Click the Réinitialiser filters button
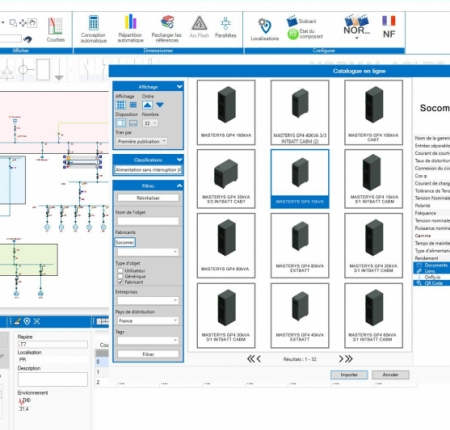 (148, 198)
